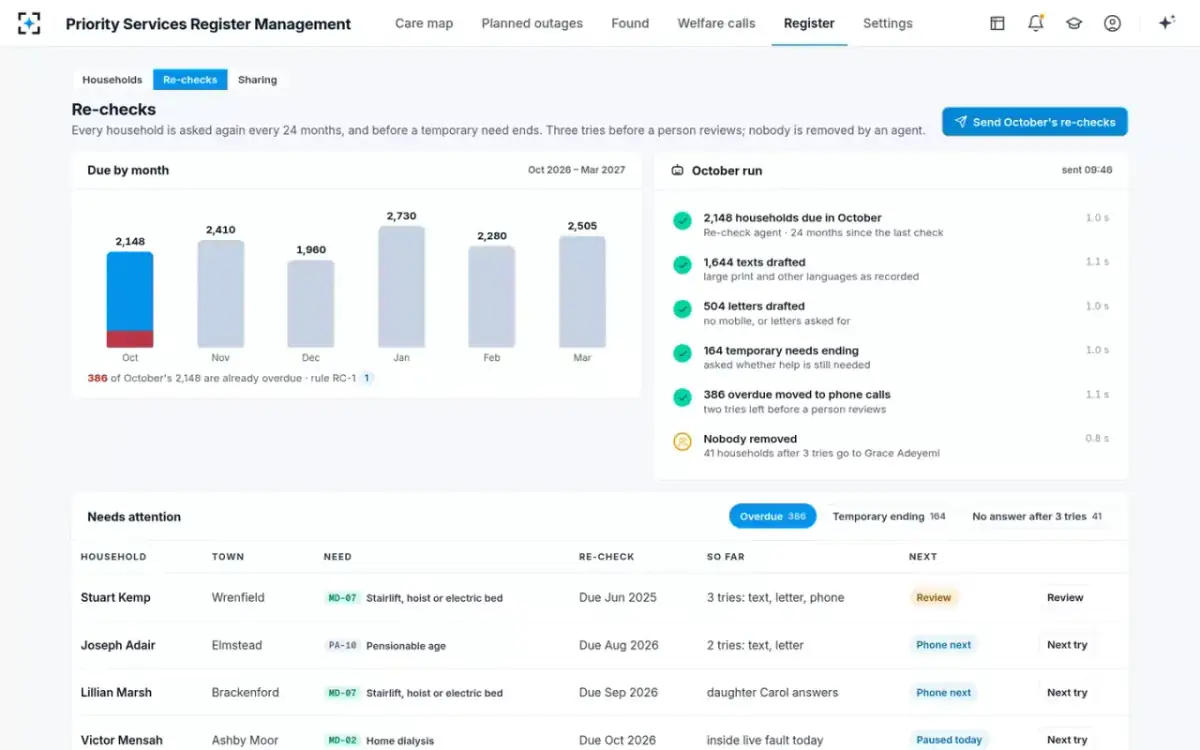Click the Feb bar in the chart
Screen dimensions: 1200x750
click(x=492, y=297)
